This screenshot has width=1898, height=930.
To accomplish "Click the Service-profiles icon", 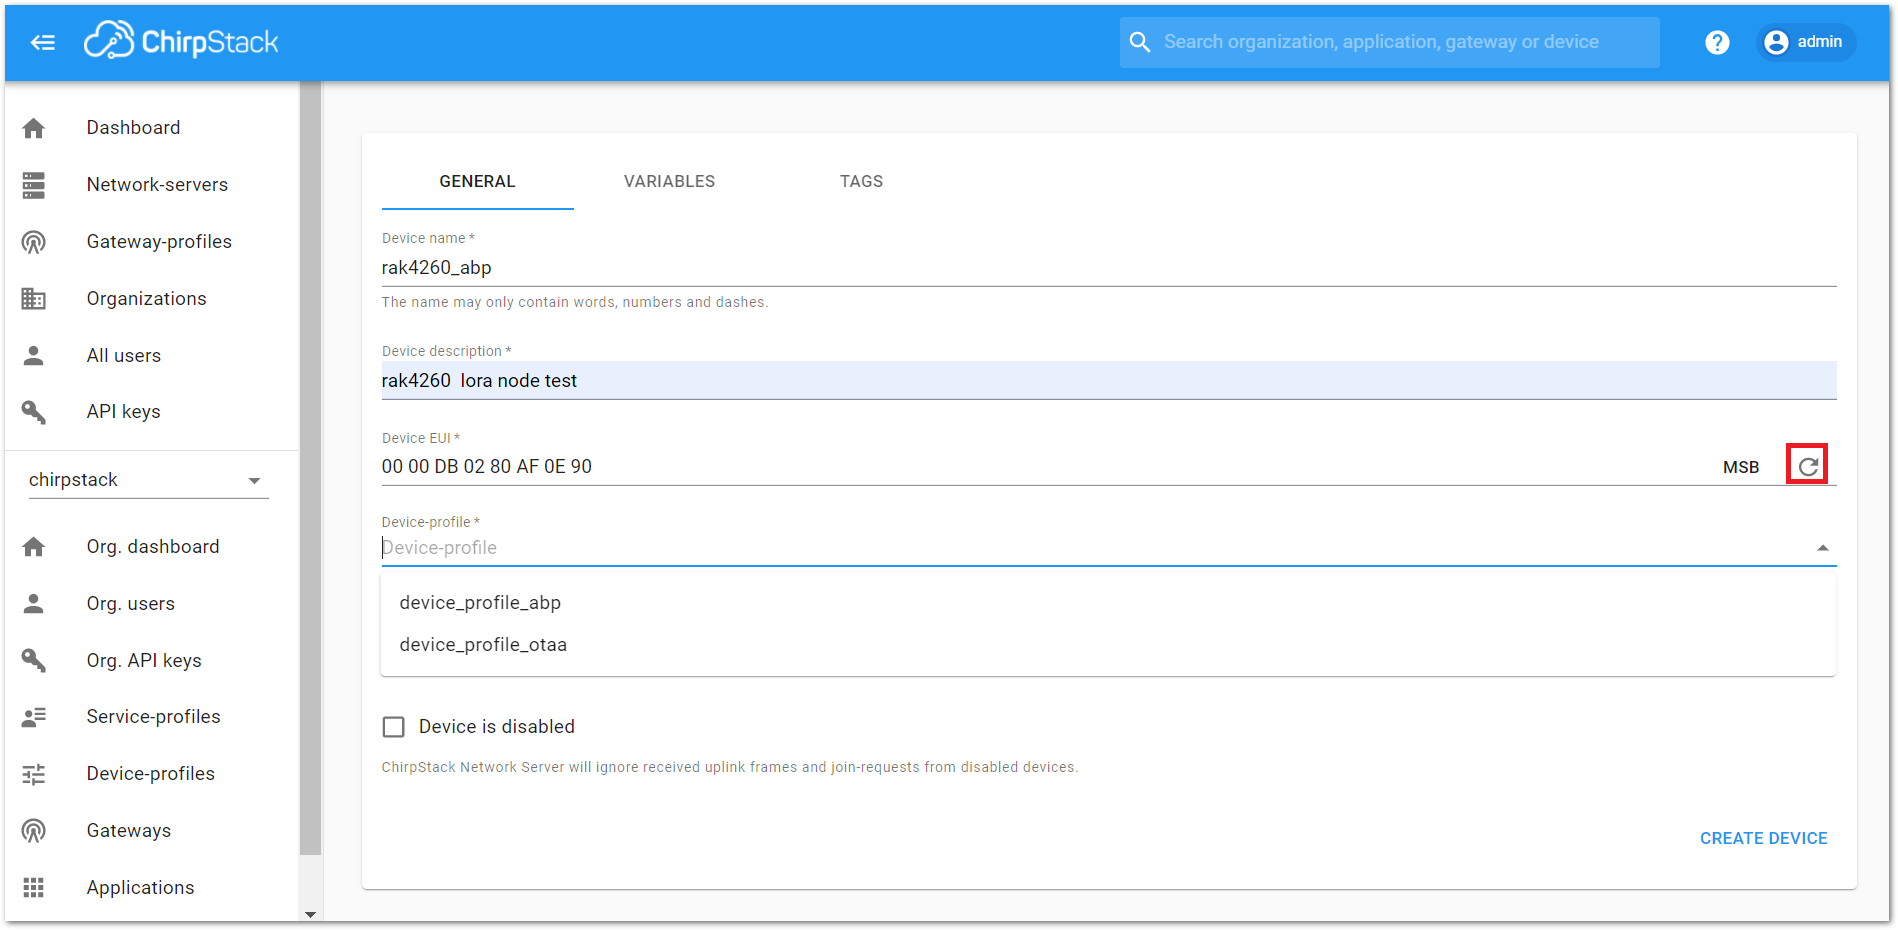I will point(34,717).
